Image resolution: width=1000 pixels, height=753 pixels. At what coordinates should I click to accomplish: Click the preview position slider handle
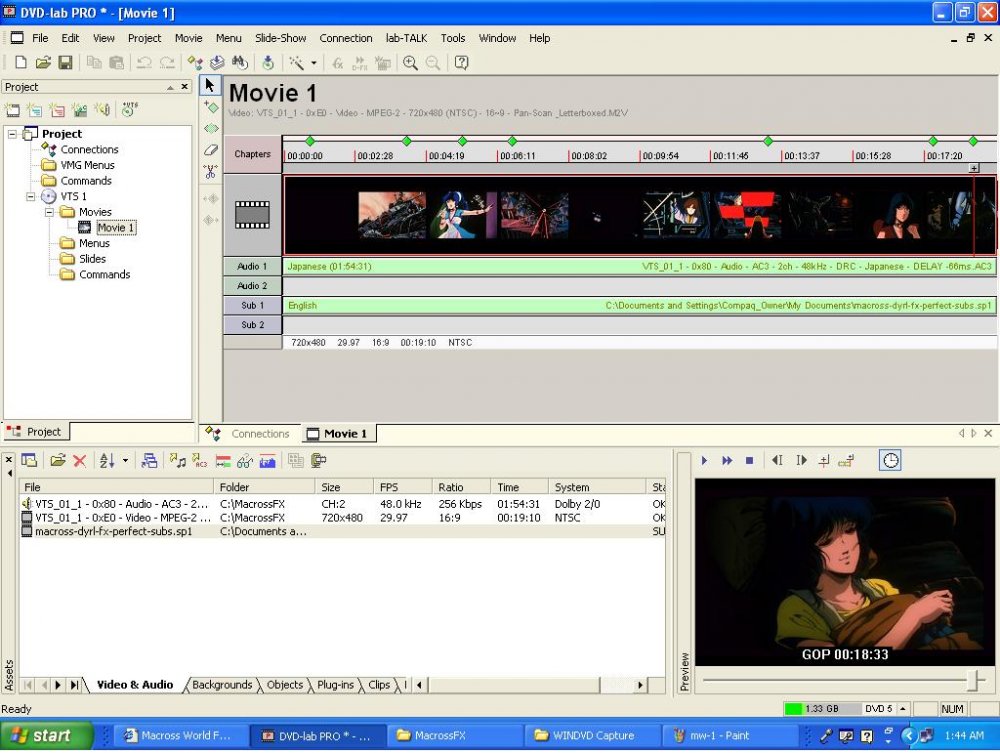pos(975,680)
